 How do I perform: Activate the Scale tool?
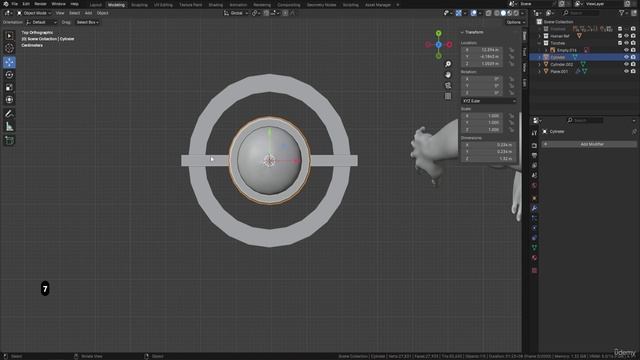pyautogui.click(x=9, y=87)
